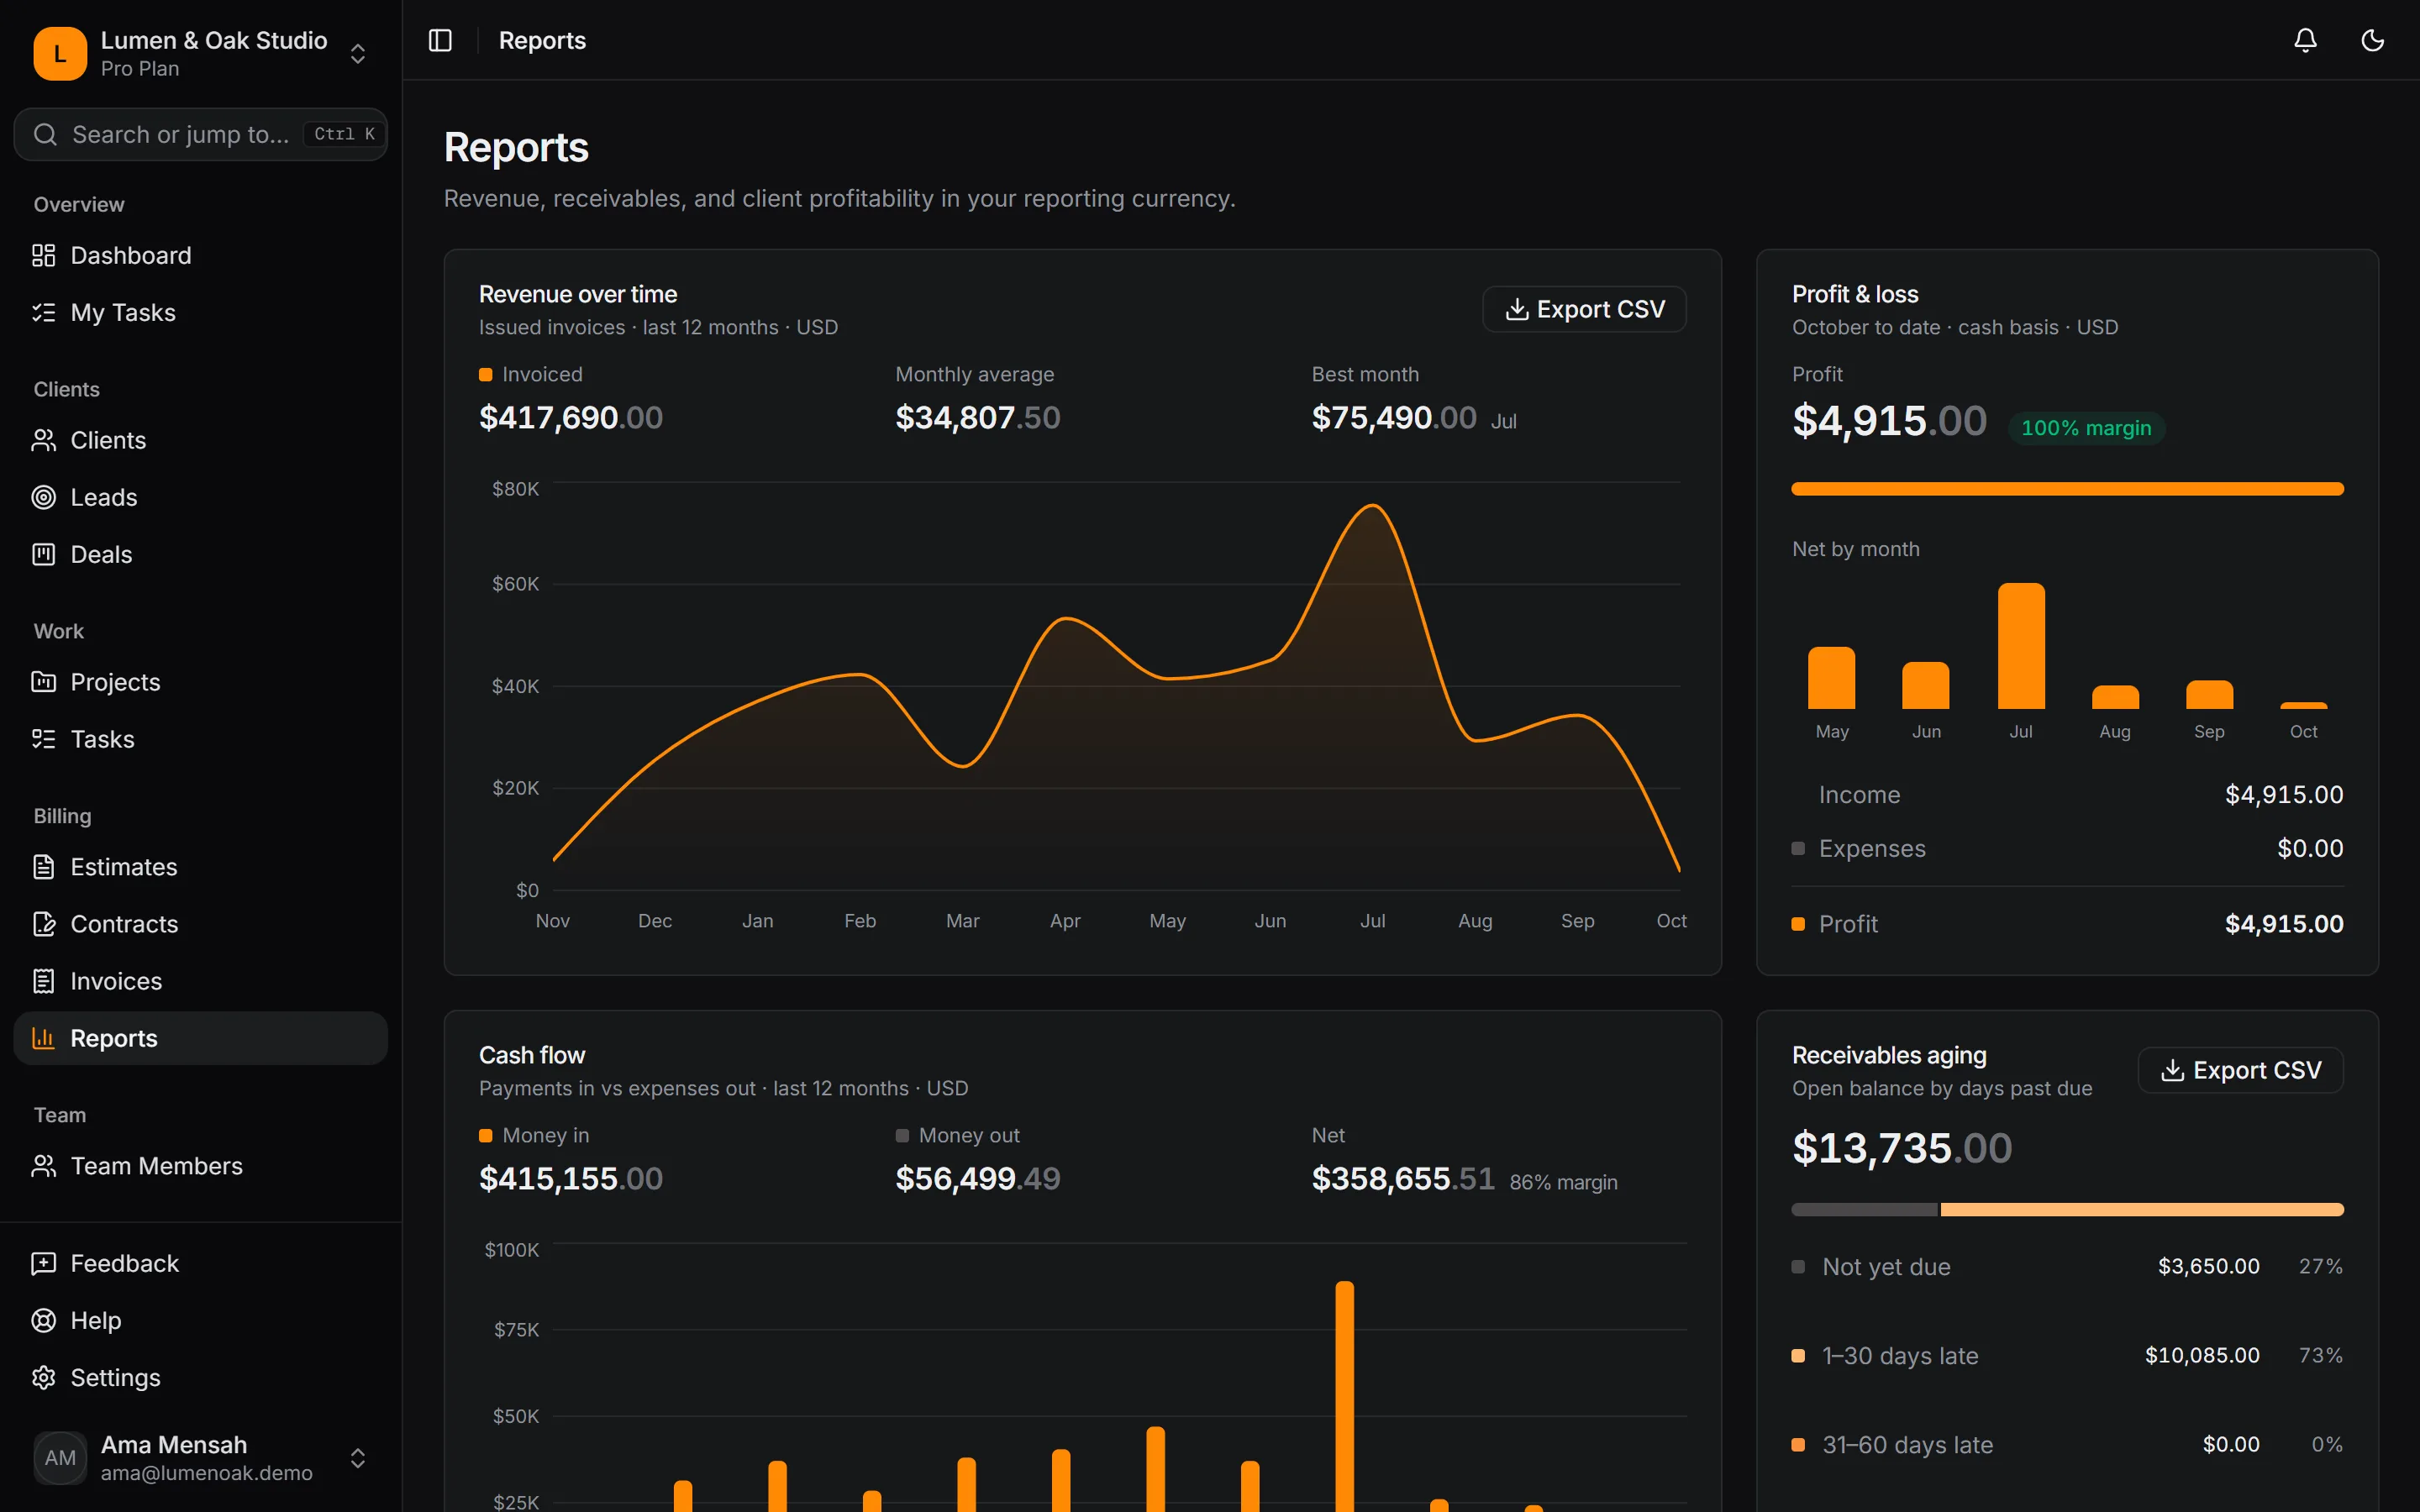The image size is (2420, 1512).
Task: Click the orange Invoiced legend swatch
Action: 486,374
